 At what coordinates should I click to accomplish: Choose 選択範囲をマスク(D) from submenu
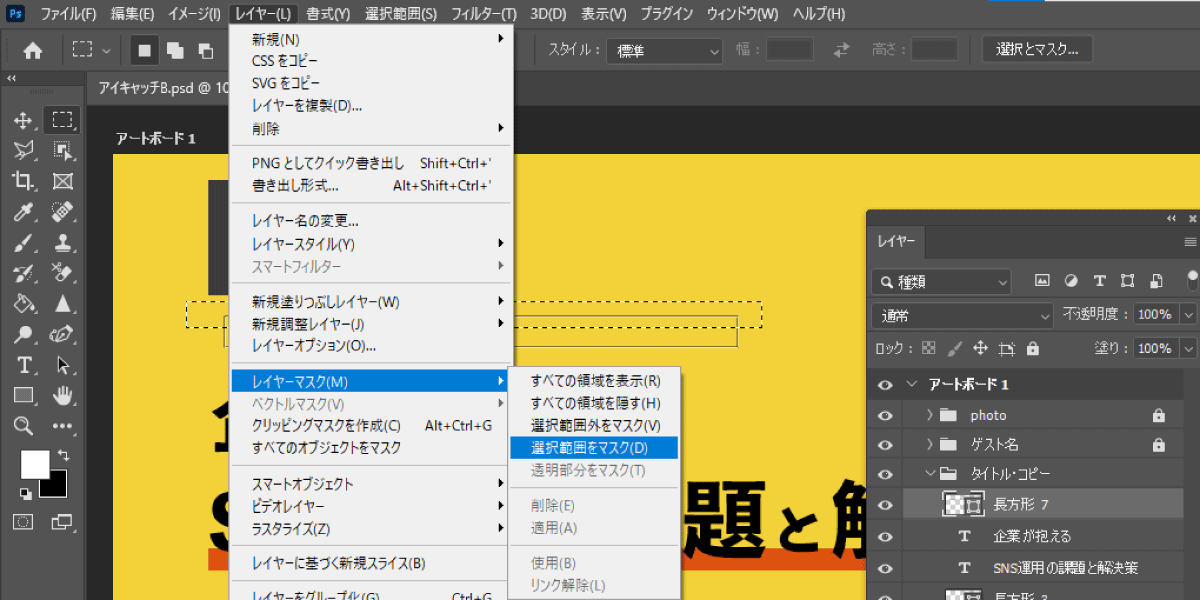tap(594, 448)
